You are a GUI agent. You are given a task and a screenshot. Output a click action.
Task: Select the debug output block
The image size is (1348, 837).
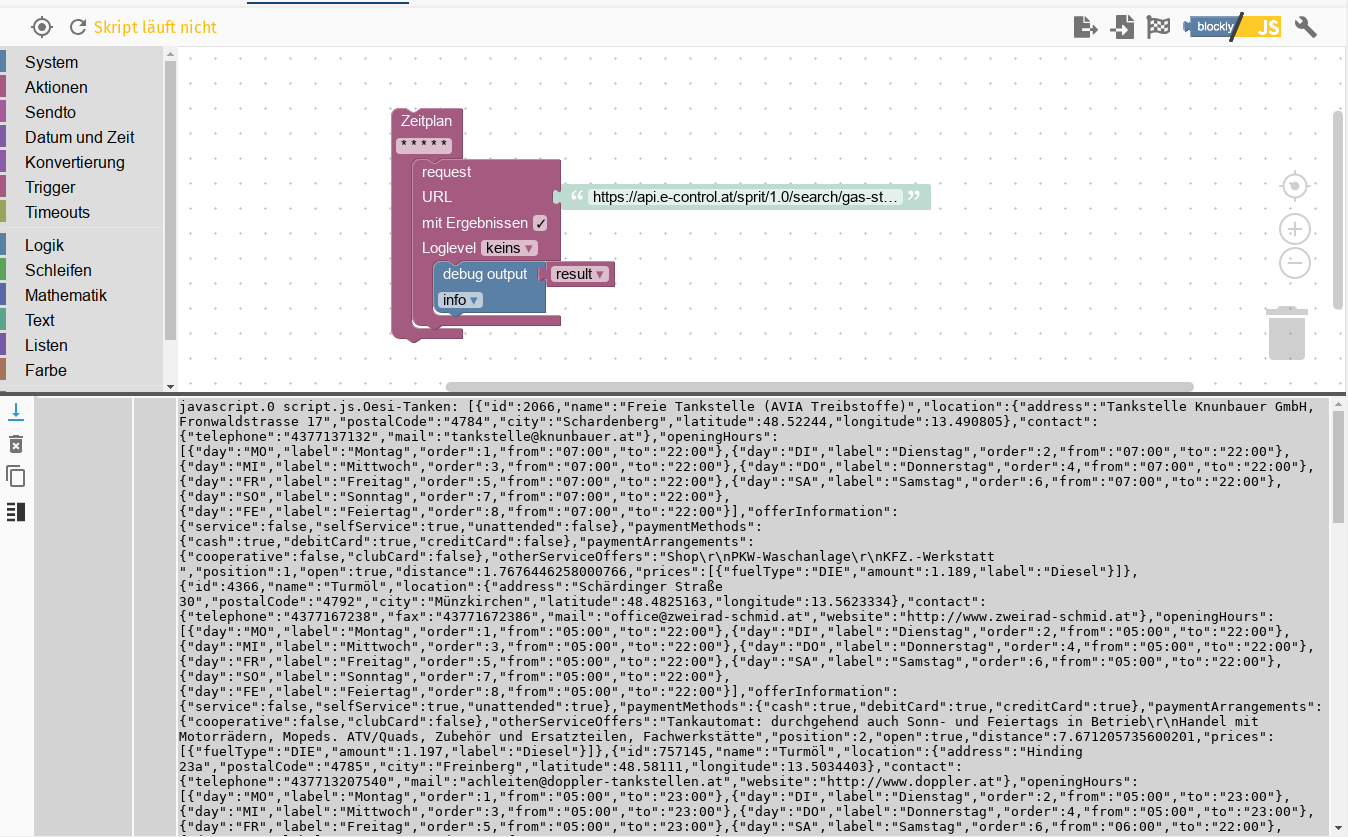[x=485, y=274]
